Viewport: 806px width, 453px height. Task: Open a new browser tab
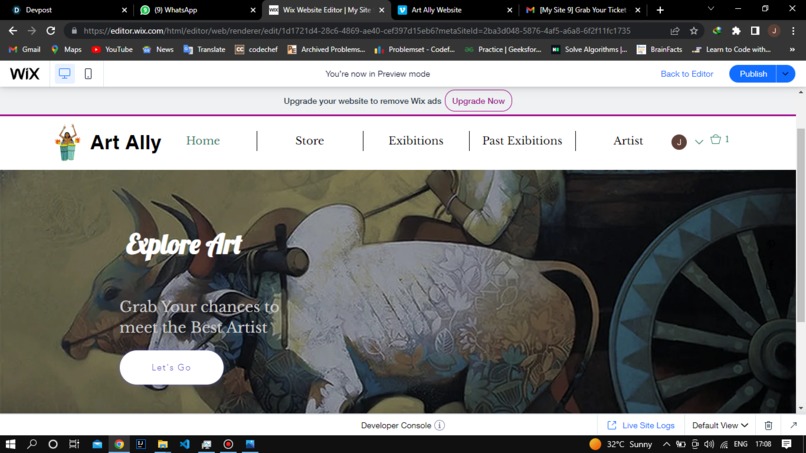coord(660,10)
